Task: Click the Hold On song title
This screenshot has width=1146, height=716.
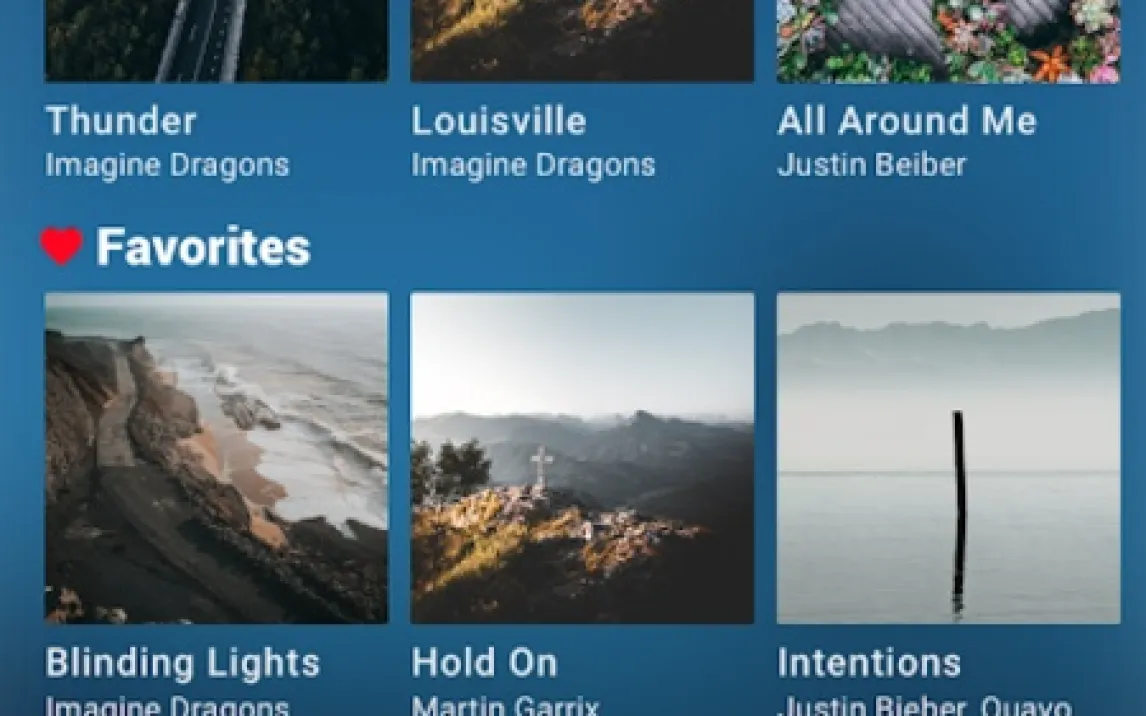Action: pos(485,663)
